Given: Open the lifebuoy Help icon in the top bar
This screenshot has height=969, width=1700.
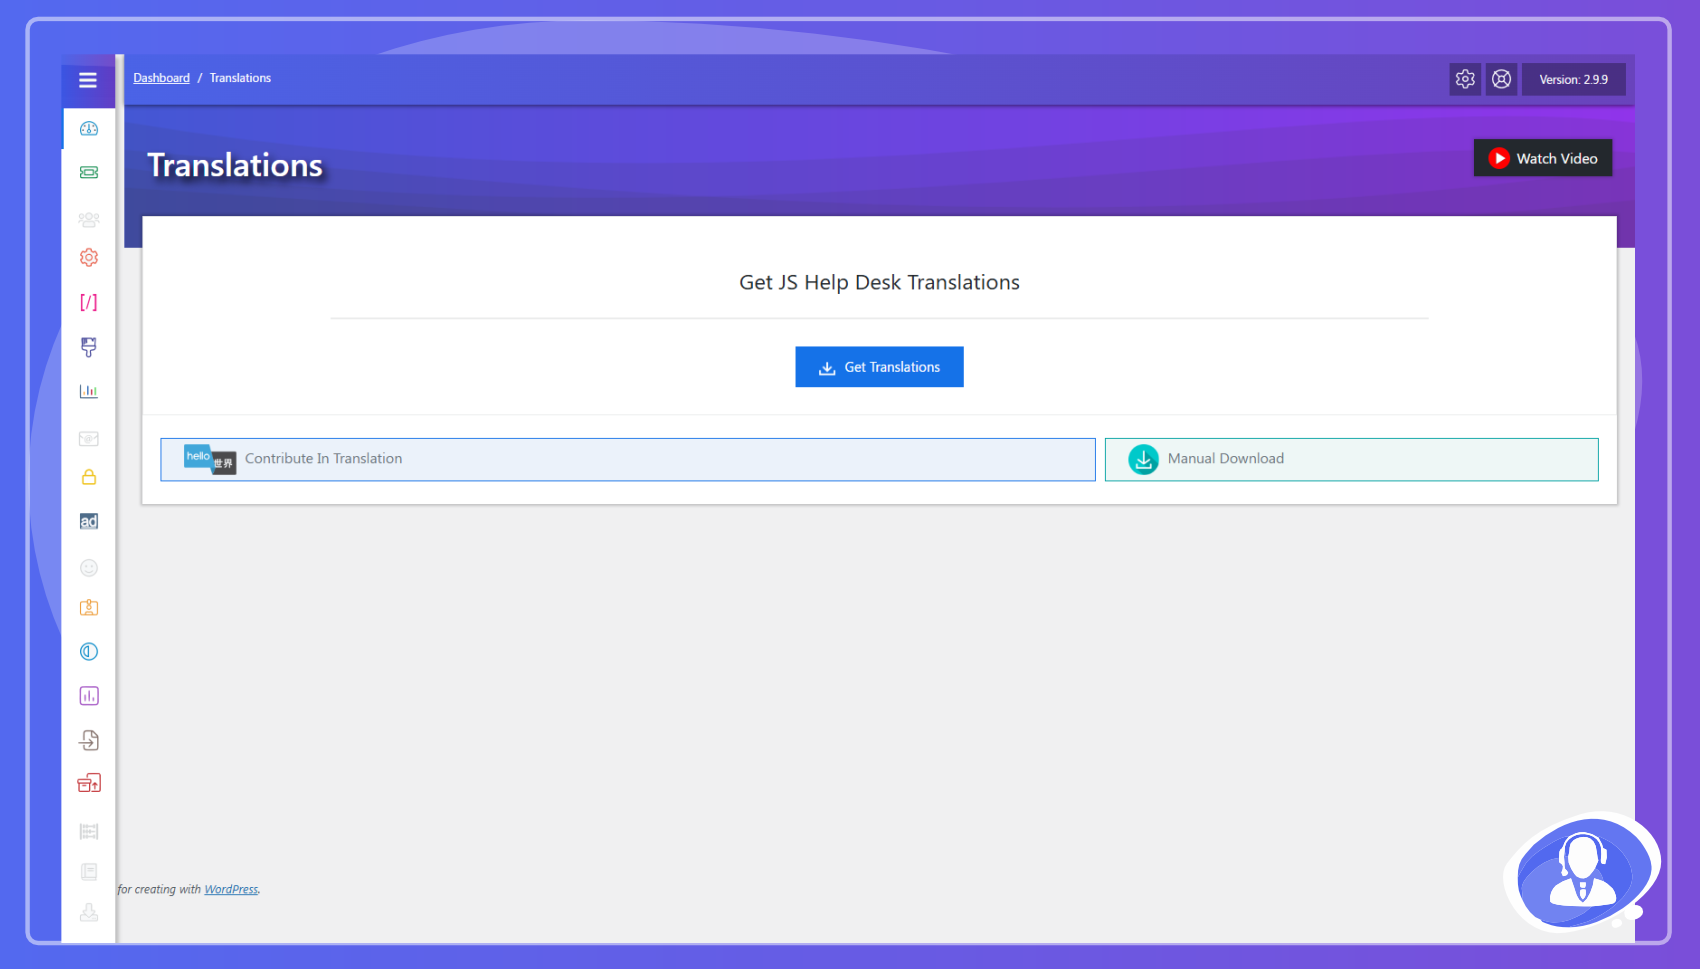Looking at the screenshot, I should (1501, 79).
